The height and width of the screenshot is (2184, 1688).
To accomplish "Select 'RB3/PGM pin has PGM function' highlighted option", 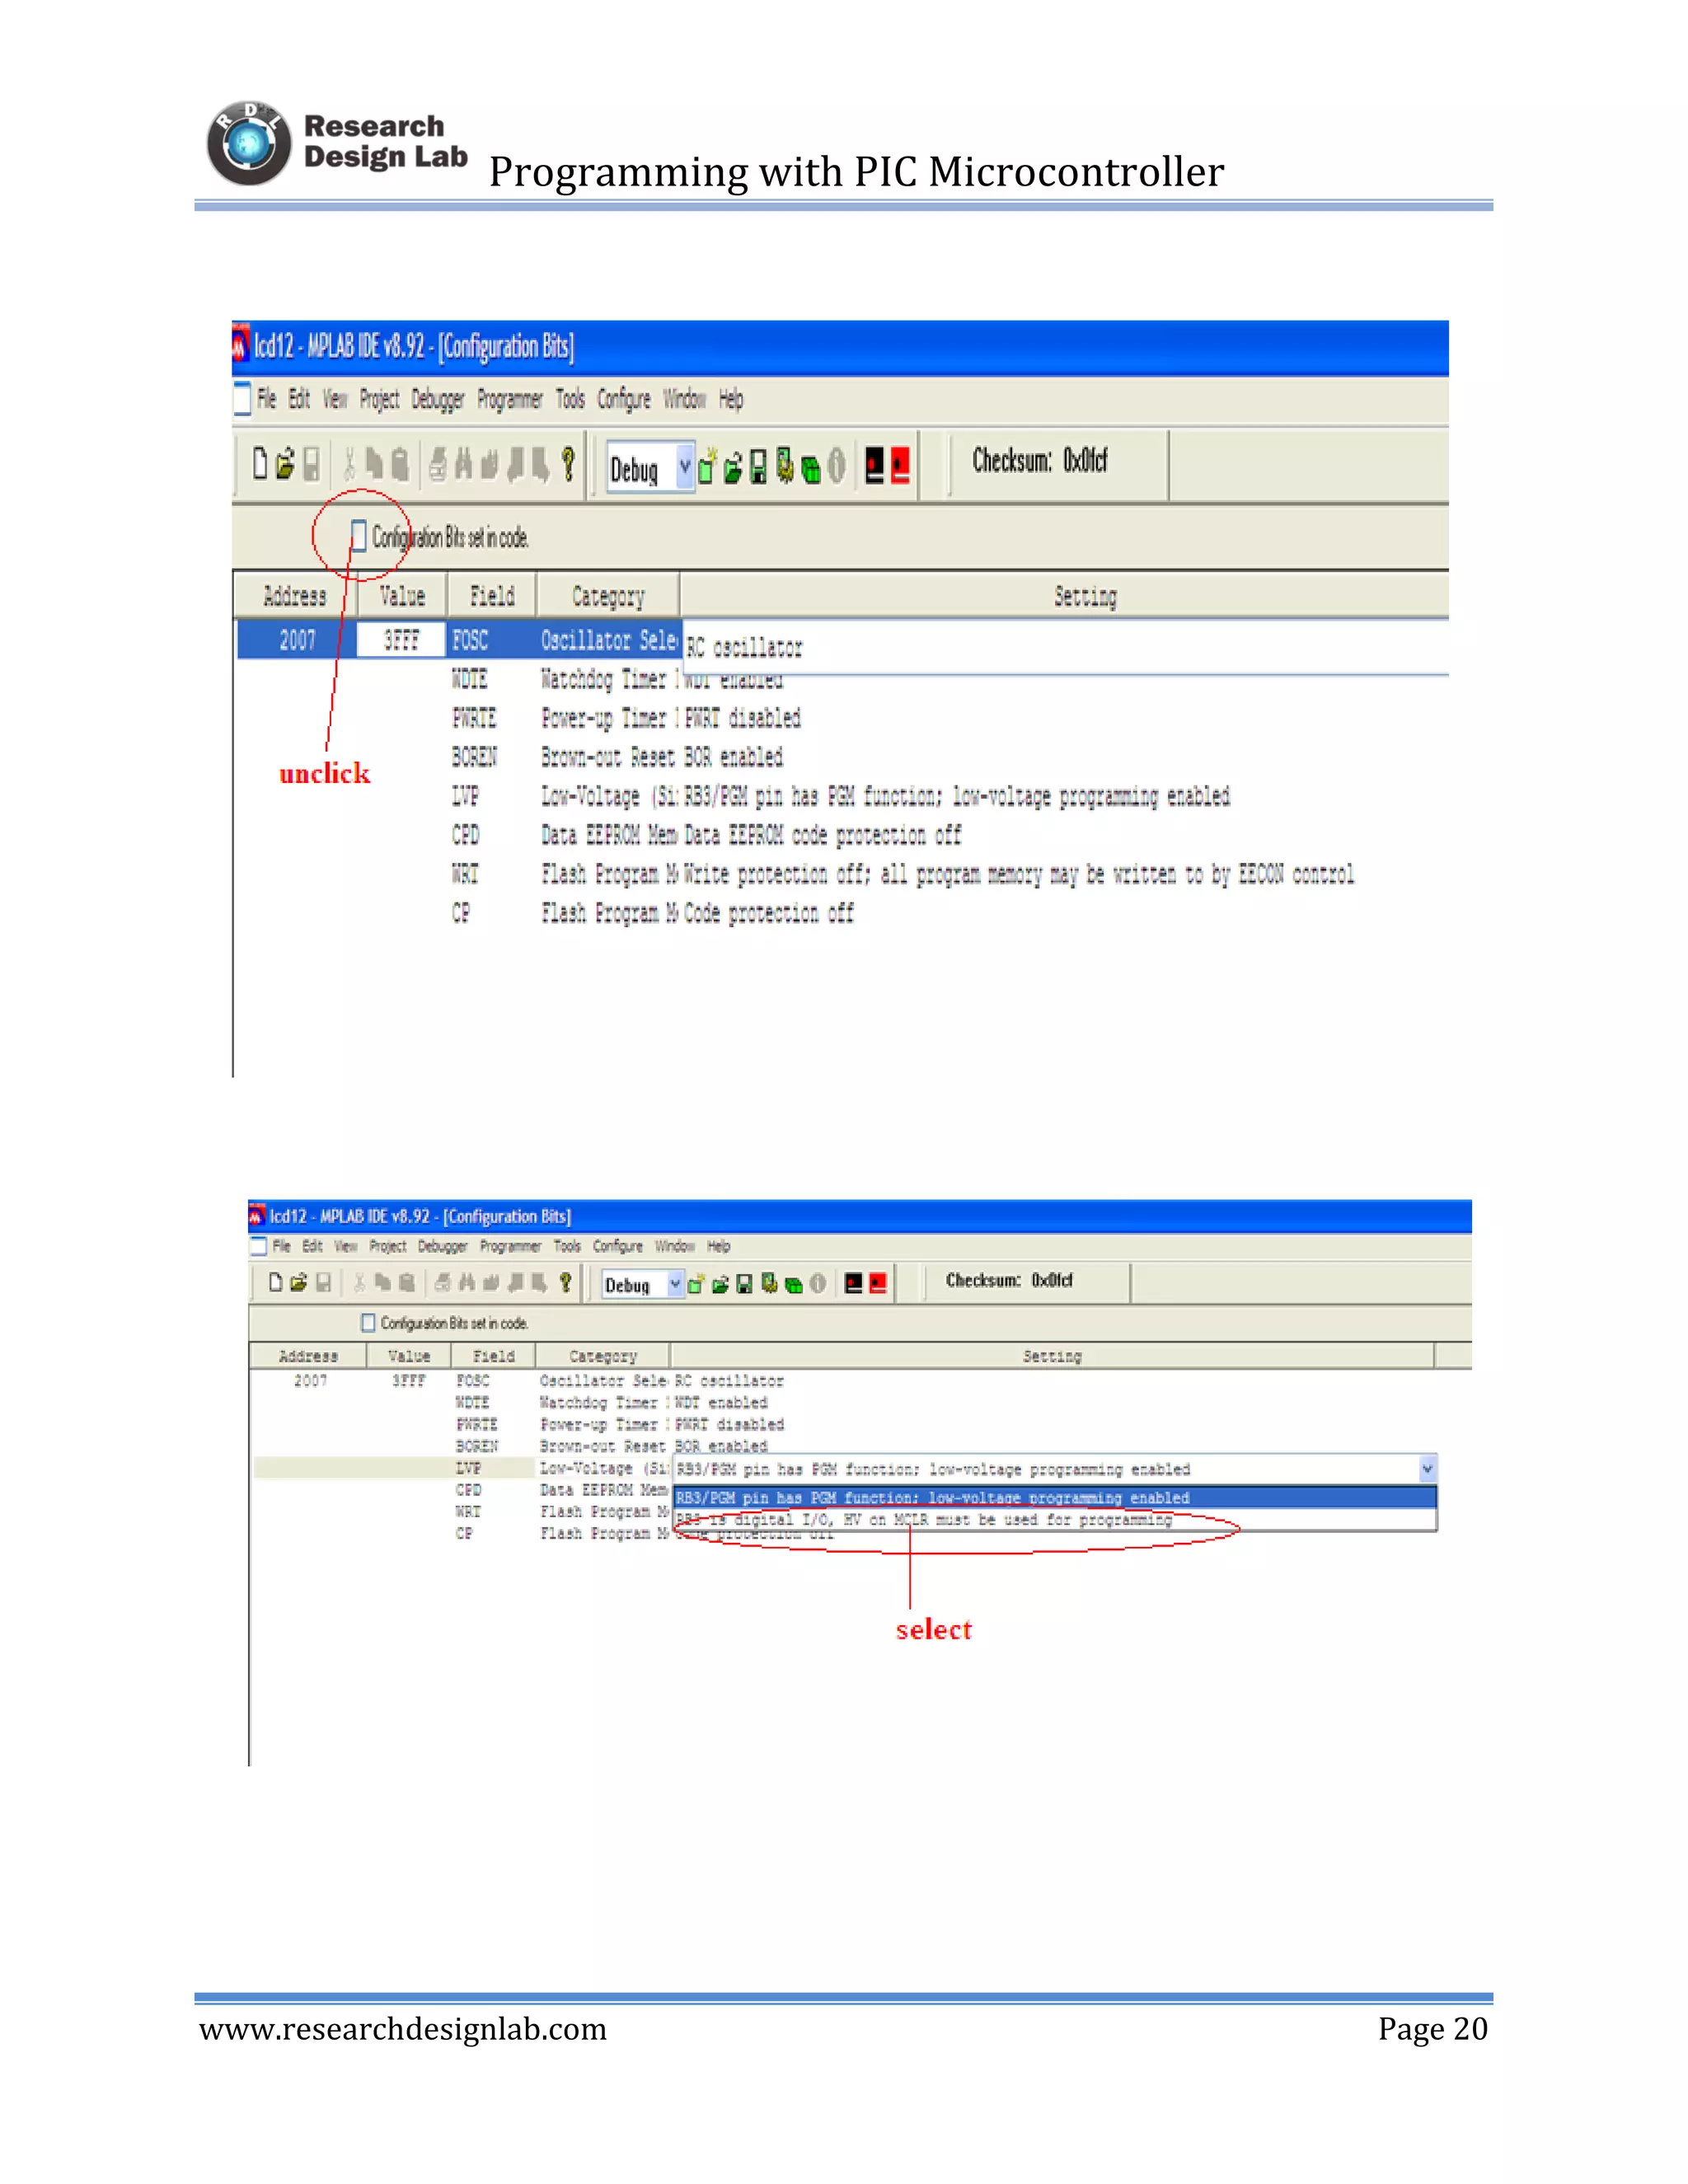I will coord(1055,1498).
